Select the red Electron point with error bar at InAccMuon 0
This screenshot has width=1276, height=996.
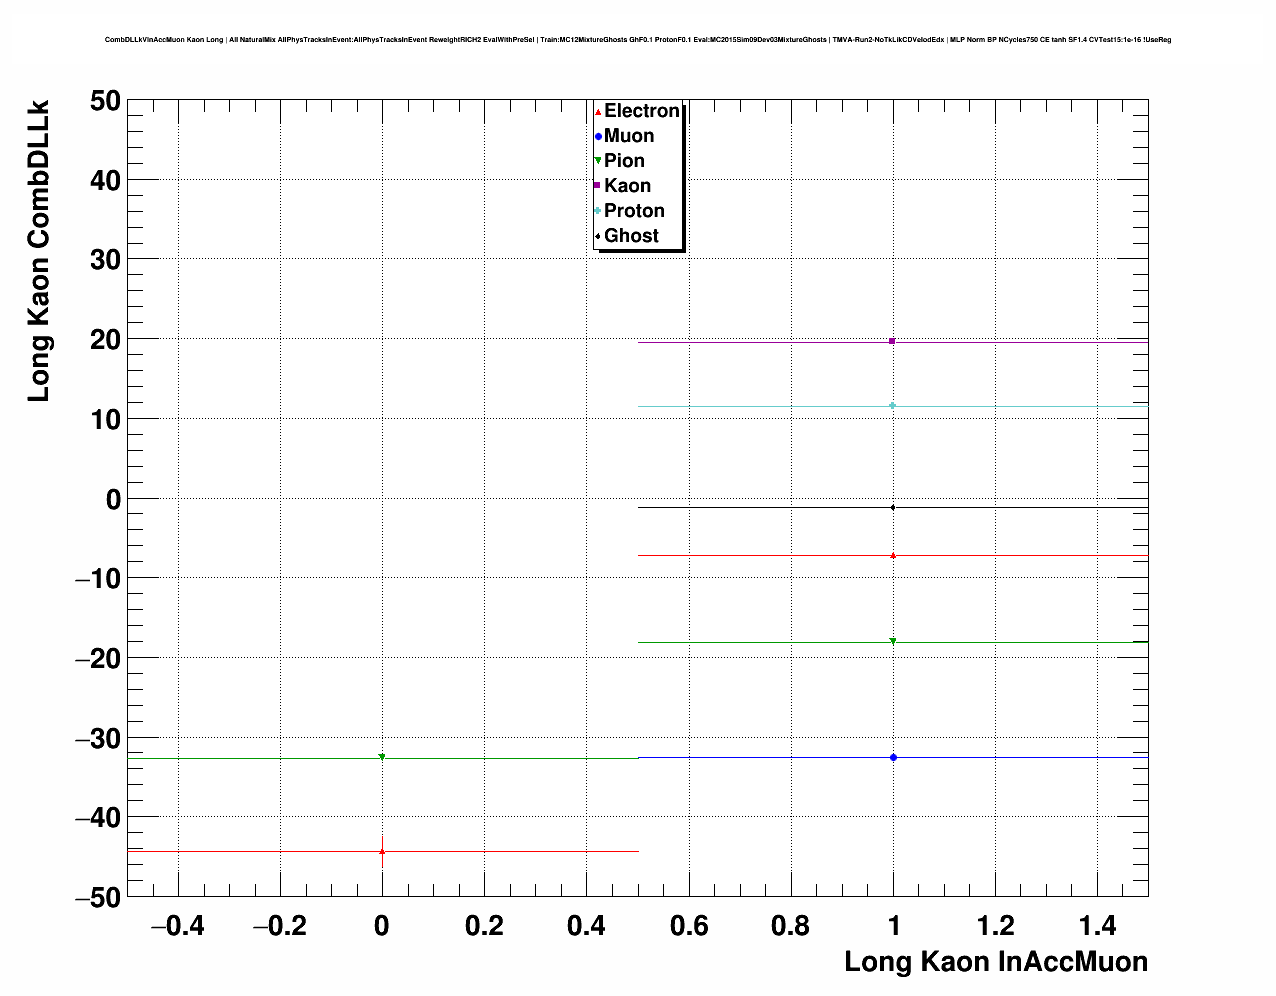(x=382, y=852)
